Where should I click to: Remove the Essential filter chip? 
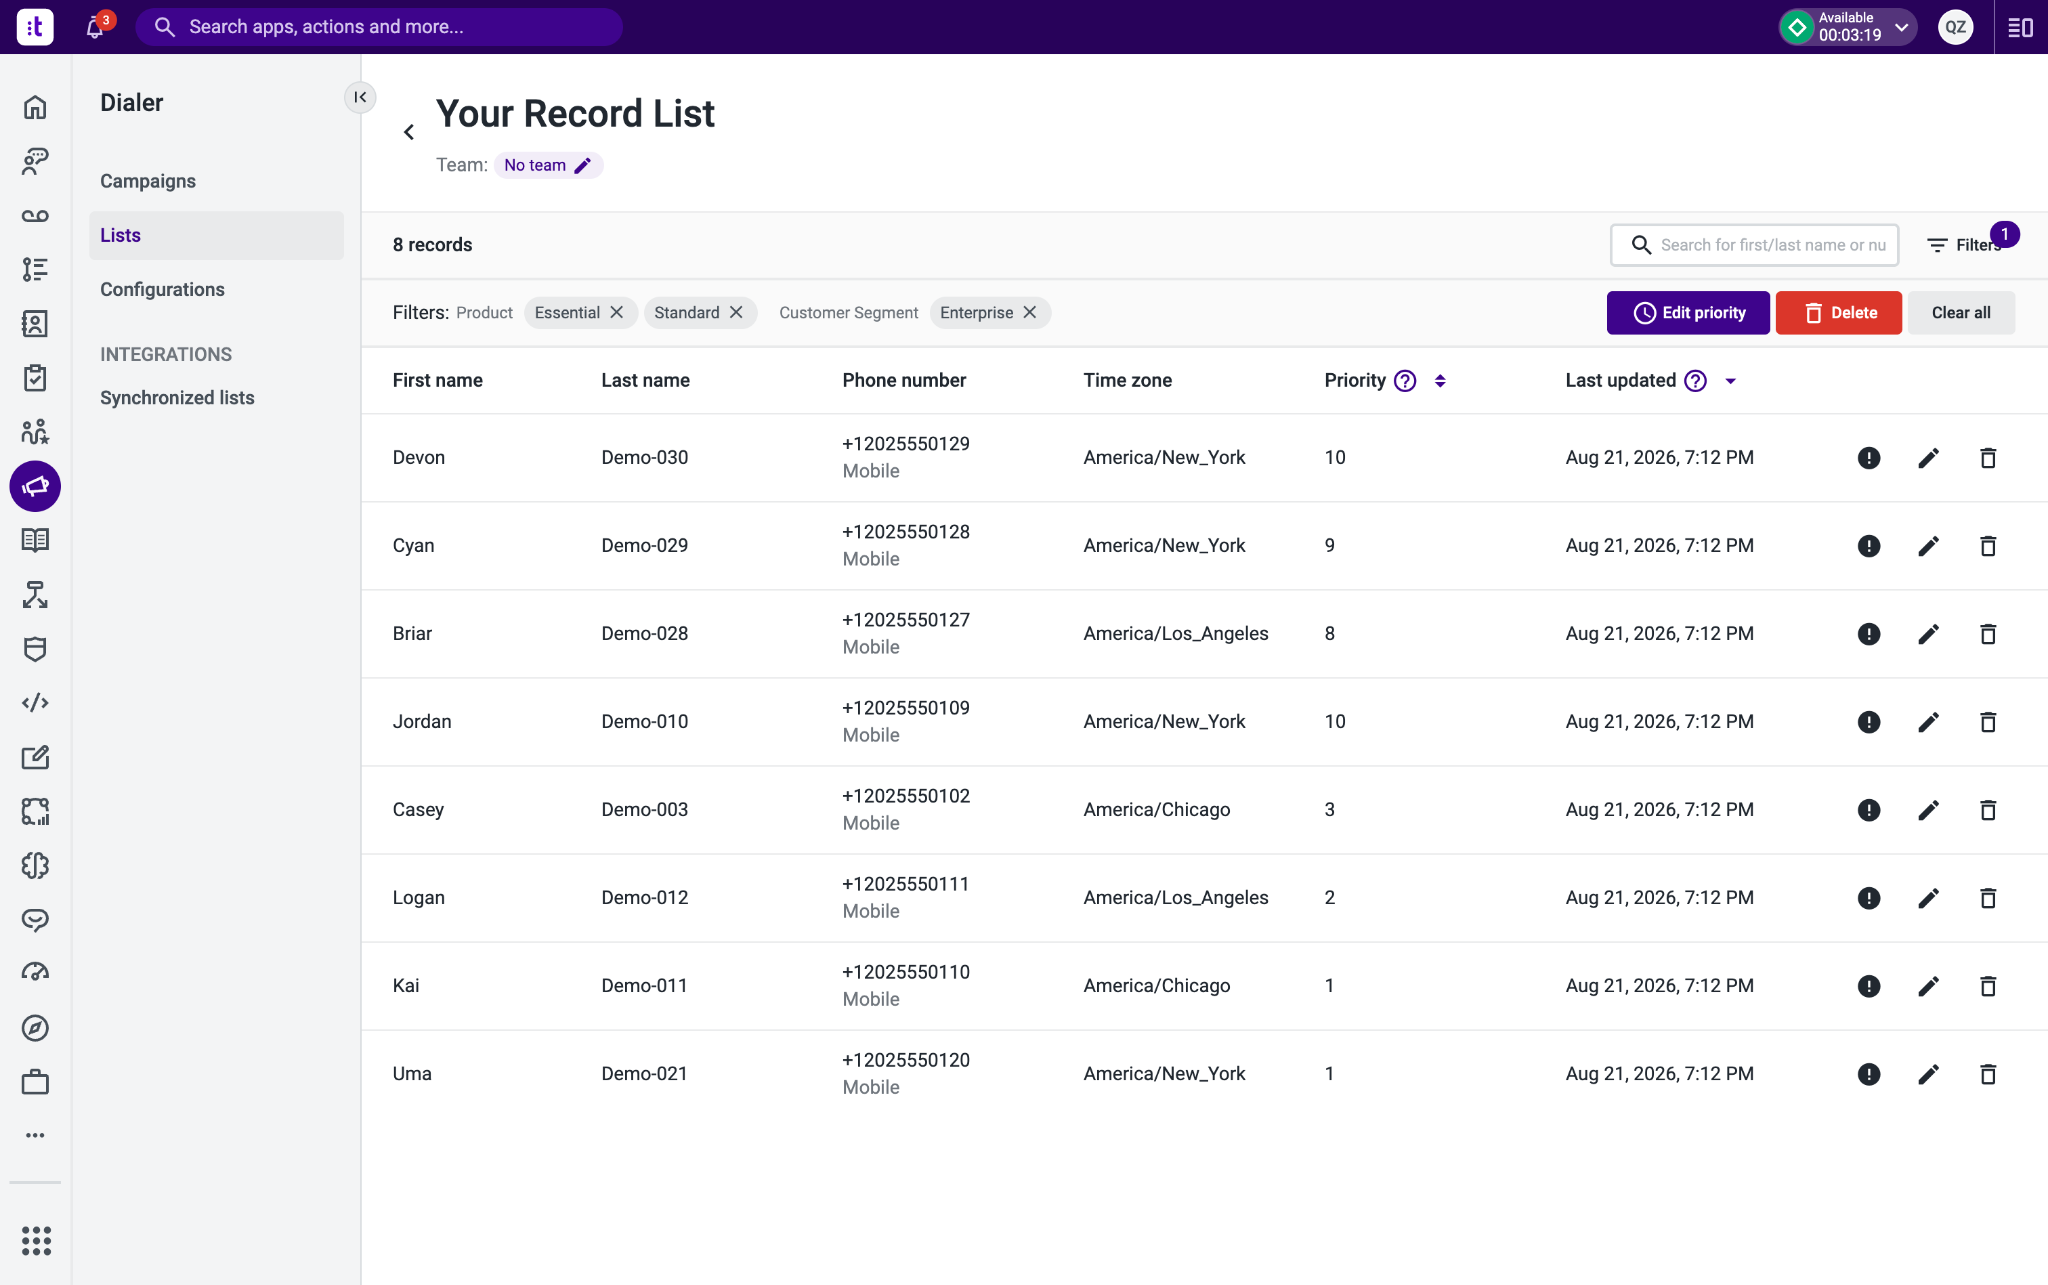pyautogui.click(x=617, y=312)
